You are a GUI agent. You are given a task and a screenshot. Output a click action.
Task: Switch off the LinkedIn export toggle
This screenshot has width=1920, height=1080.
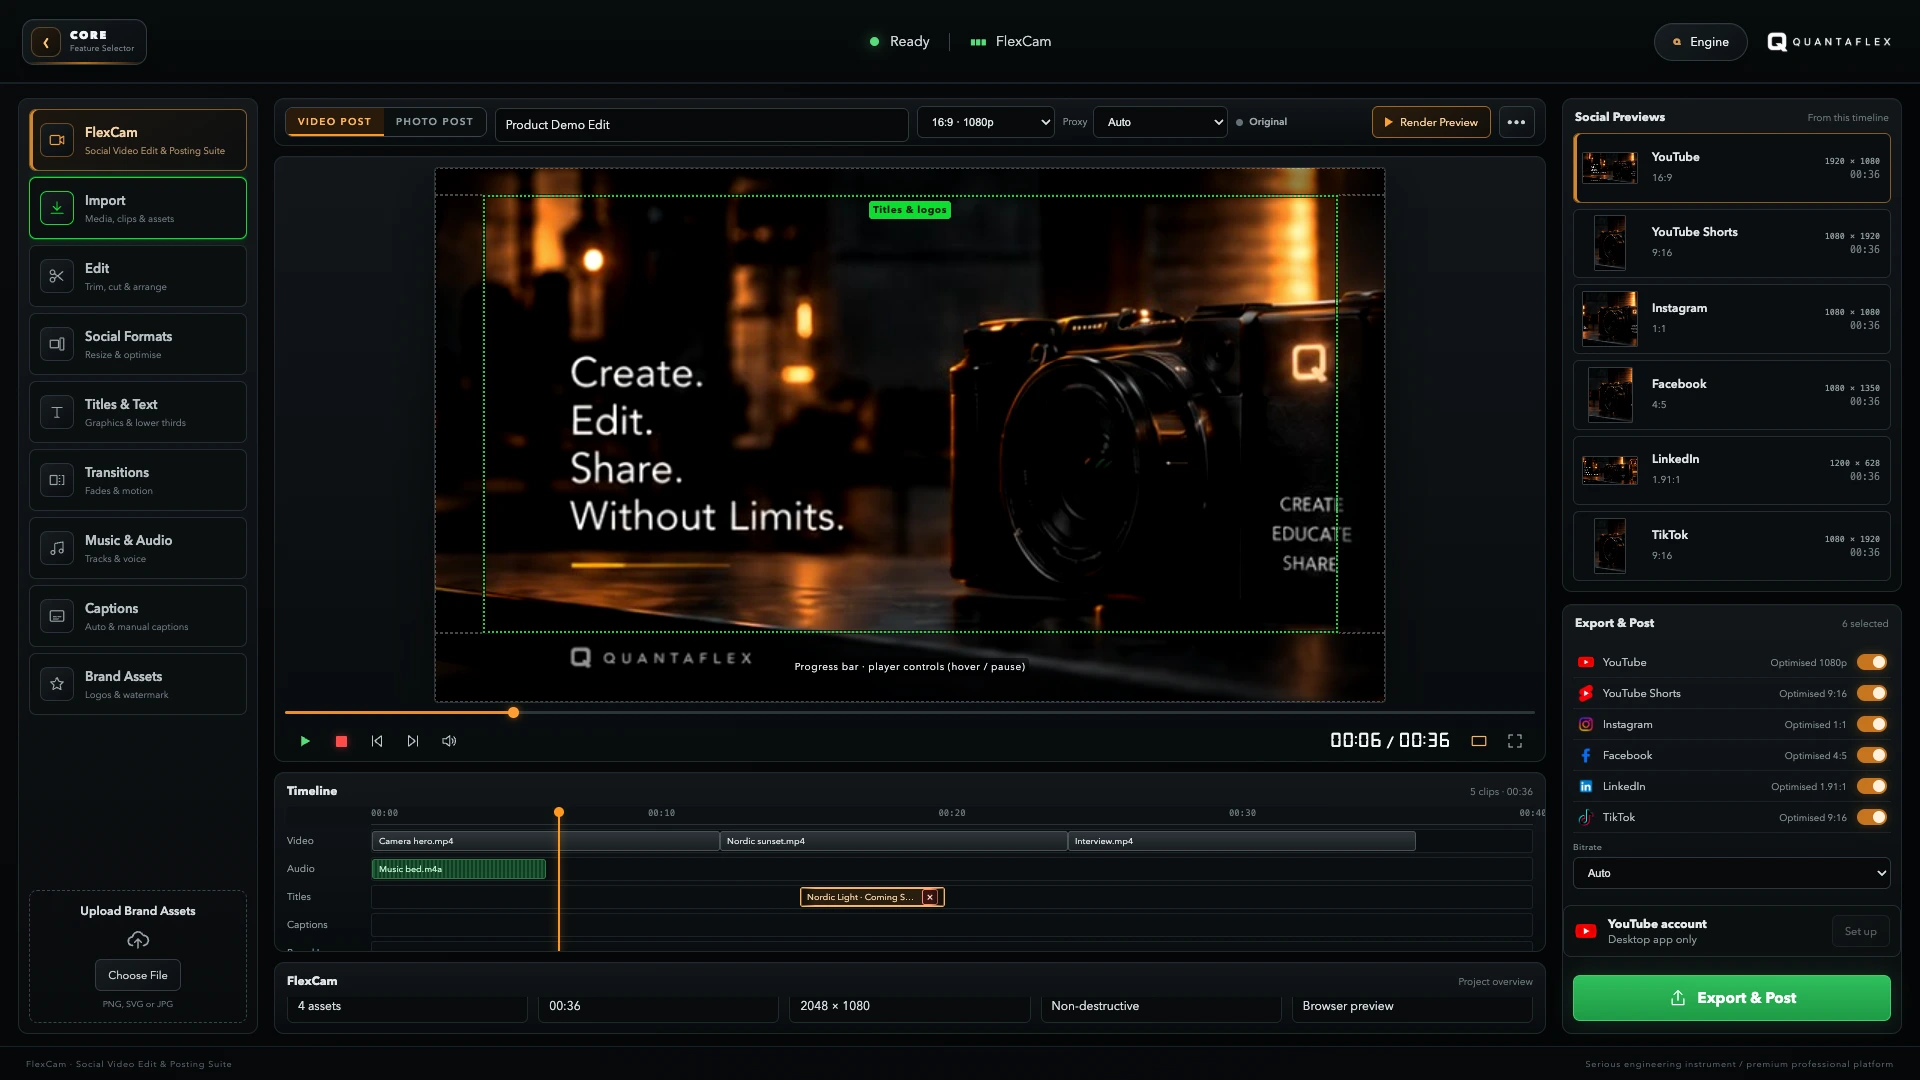tap(1872, 786)
